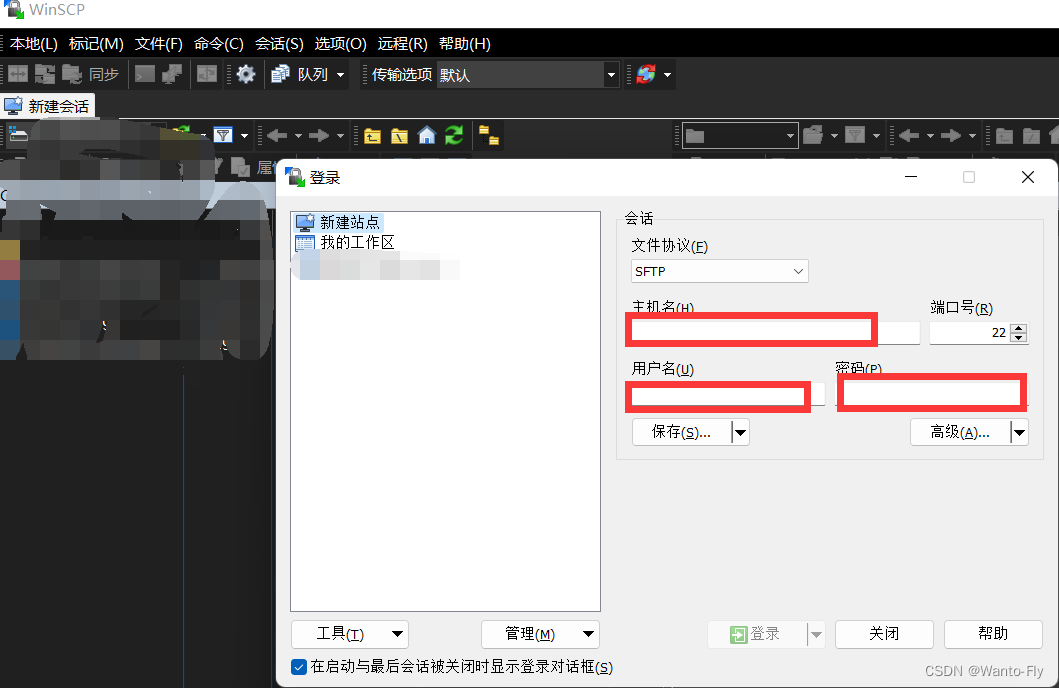
Task: Go to local home directory icon
Action: point(427,136)
